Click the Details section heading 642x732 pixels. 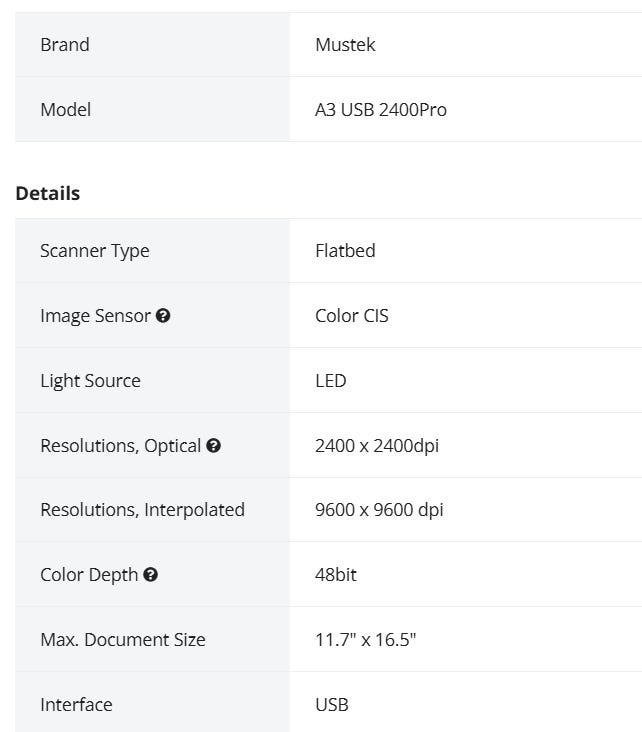[48, 193]
